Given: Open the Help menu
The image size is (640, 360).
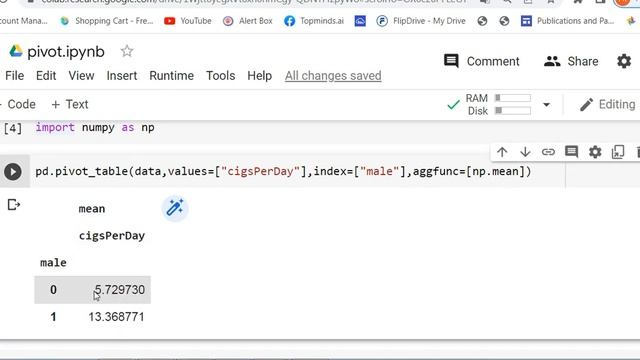Looking at the screenshot, I should coord(260,76).
